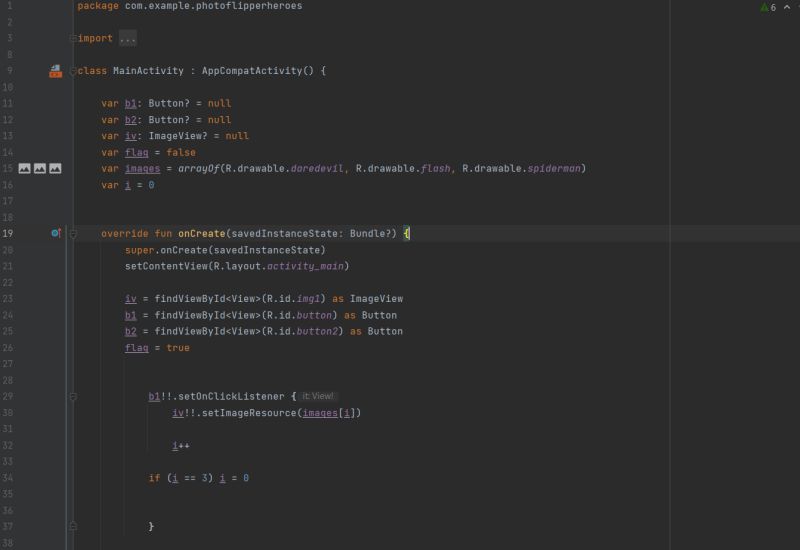Click the 'override' keyword
The height and width of the screenshot is (550, 800).
[124, 234]
